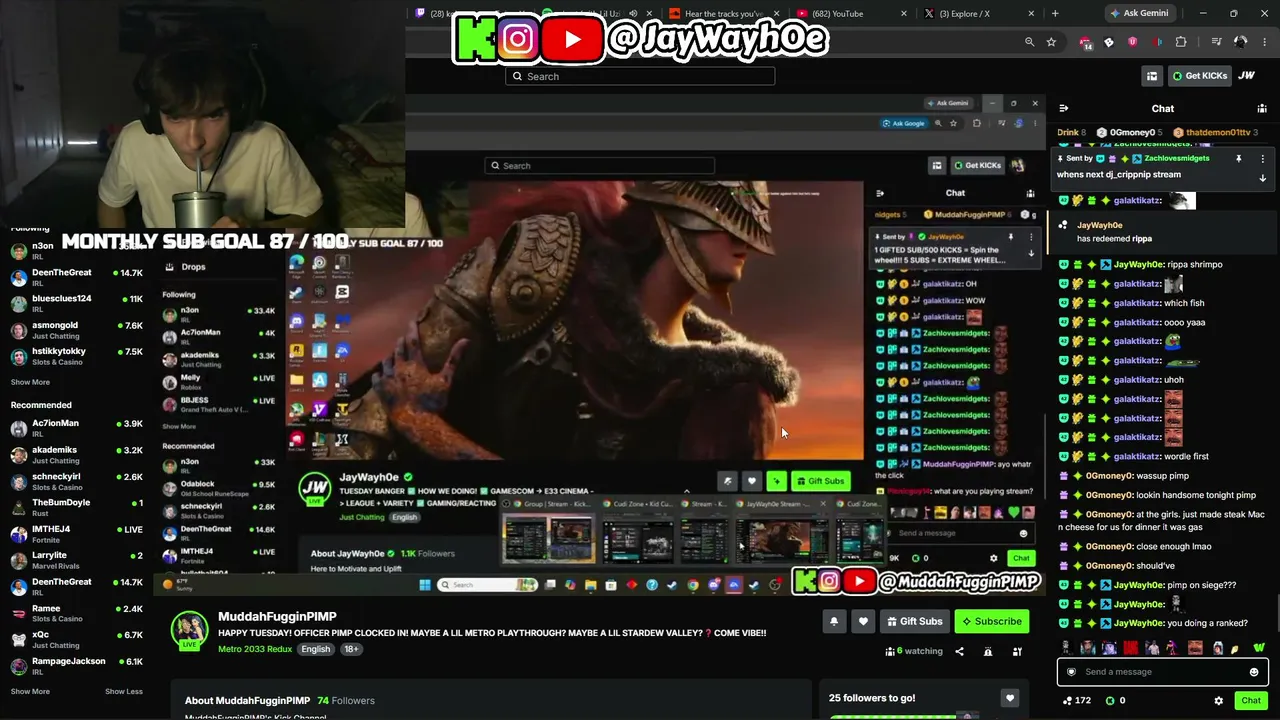This screenshot has height=720, width=1280.
Task: Click the alarm-light report icon beside share
Action: pos(988,651)
